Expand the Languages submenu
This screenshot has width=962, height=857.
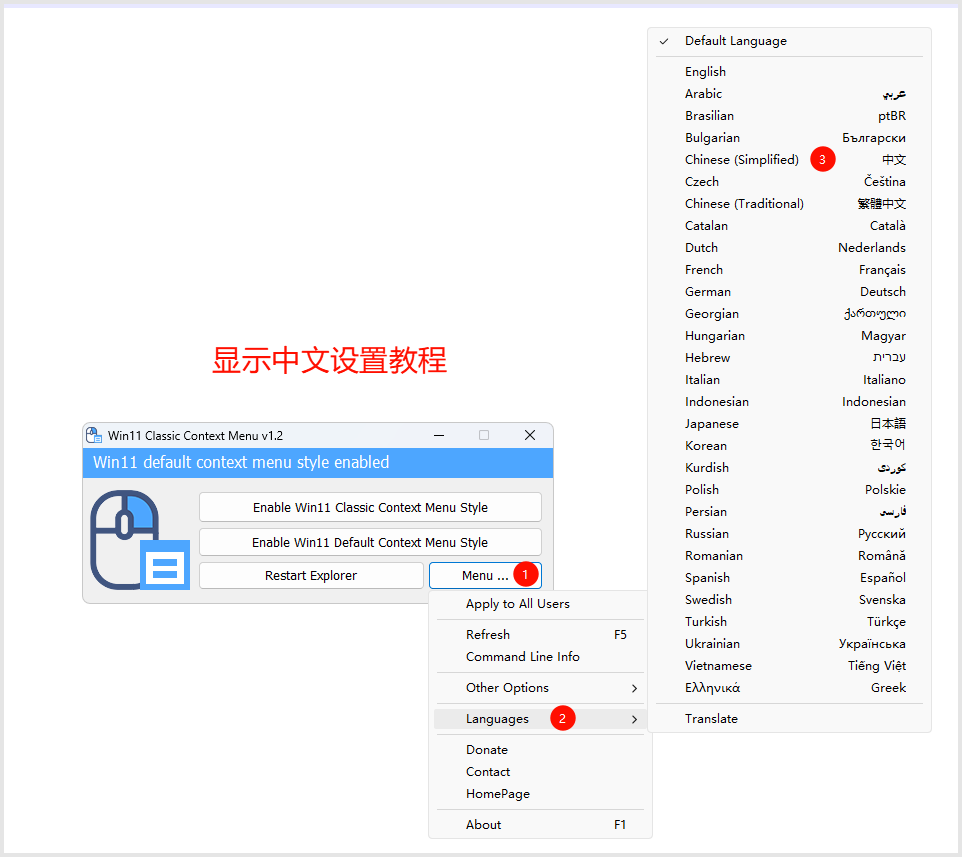[x=497, y=719]
